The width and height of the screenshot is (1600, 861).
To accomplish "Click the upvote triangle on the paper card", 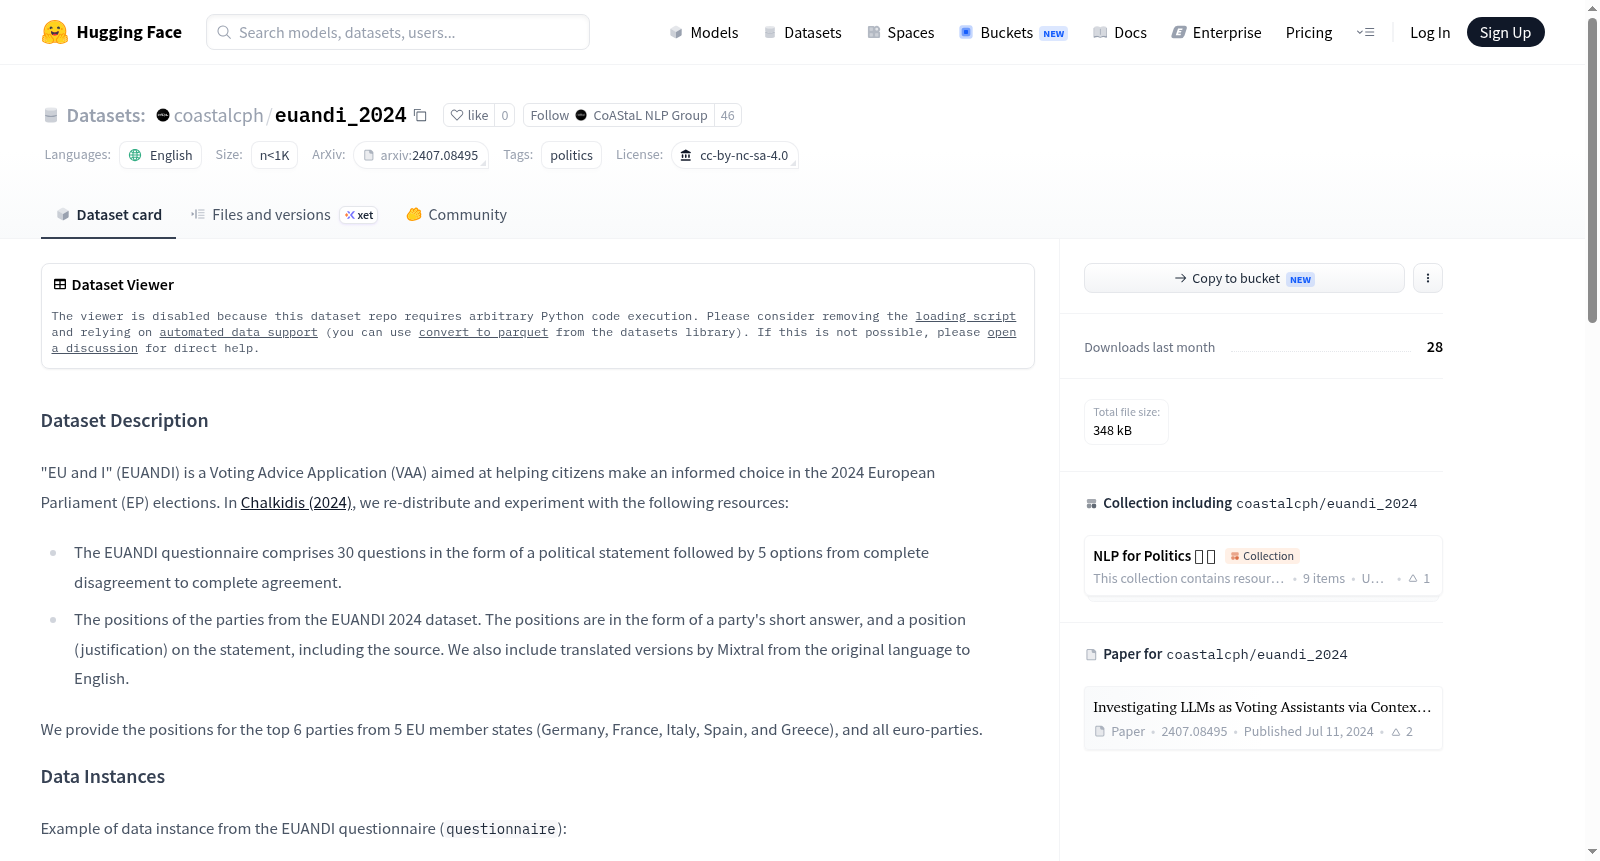I will pos(1396,732).
